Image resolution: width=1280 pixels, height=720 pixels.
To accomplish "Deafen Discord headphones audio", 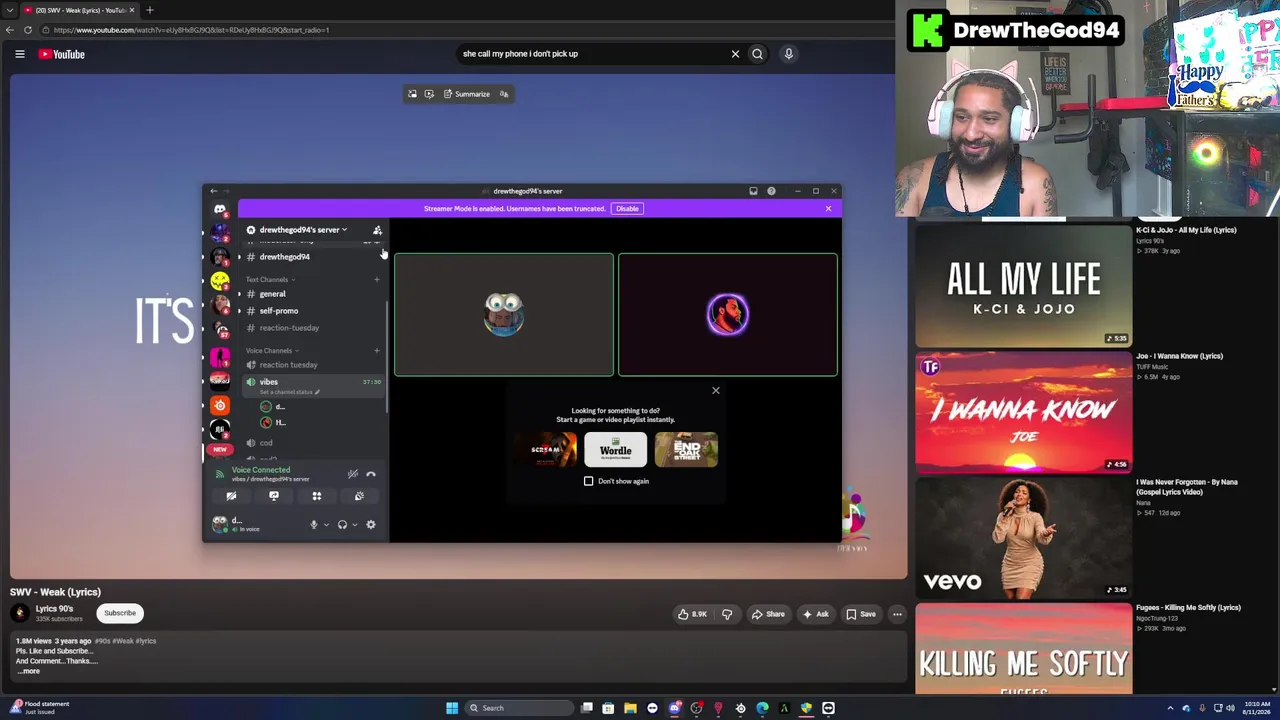I will pos(342,524).
